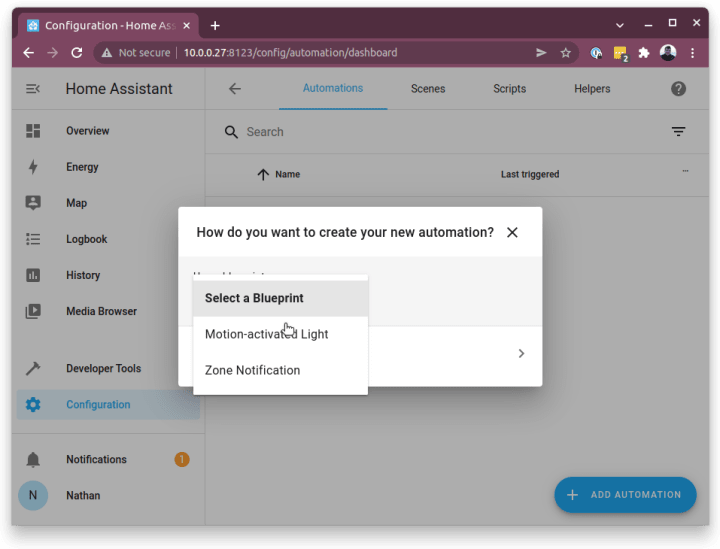Screen dimensions: 720x549
Task: Open Energy in the sidebar
Action: pos(108,167)
